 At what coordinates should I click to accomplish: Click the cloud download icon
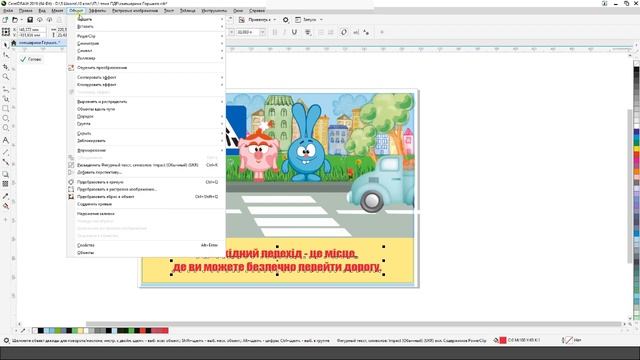click(49, 20)
